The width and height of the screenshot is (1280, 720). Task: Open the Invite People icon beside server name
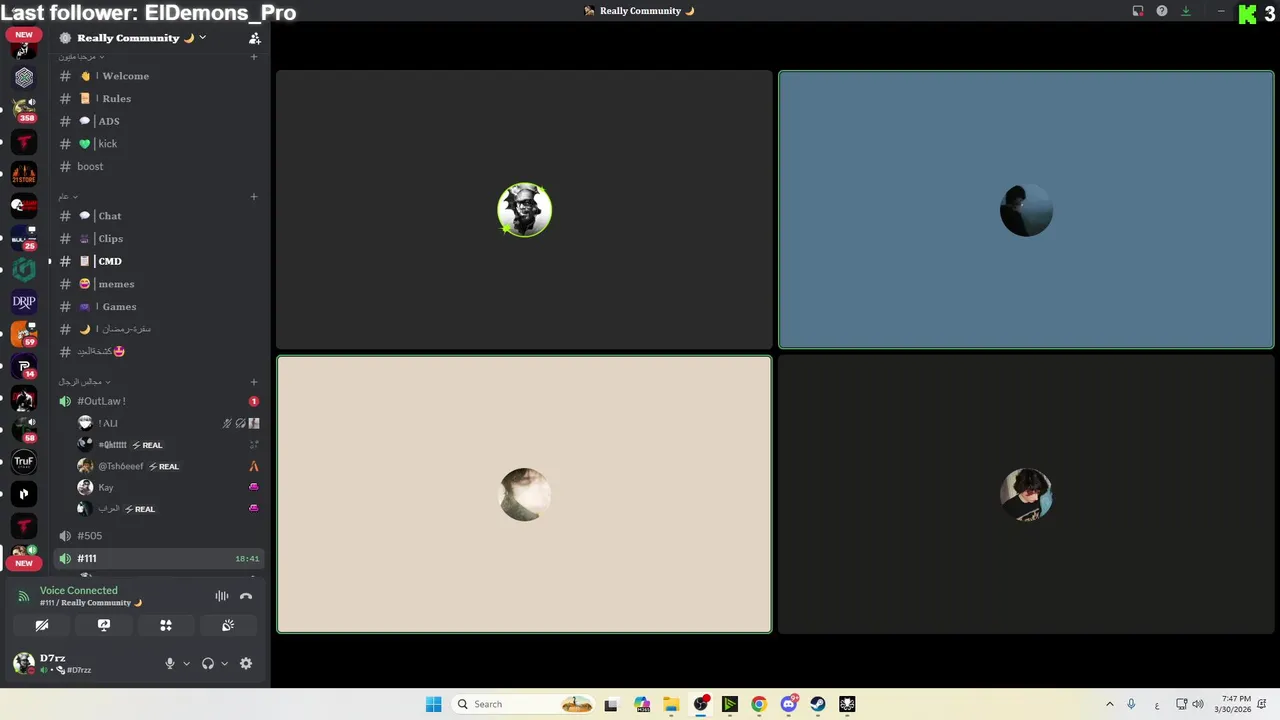pyautogui.click(x=254, y=38)
